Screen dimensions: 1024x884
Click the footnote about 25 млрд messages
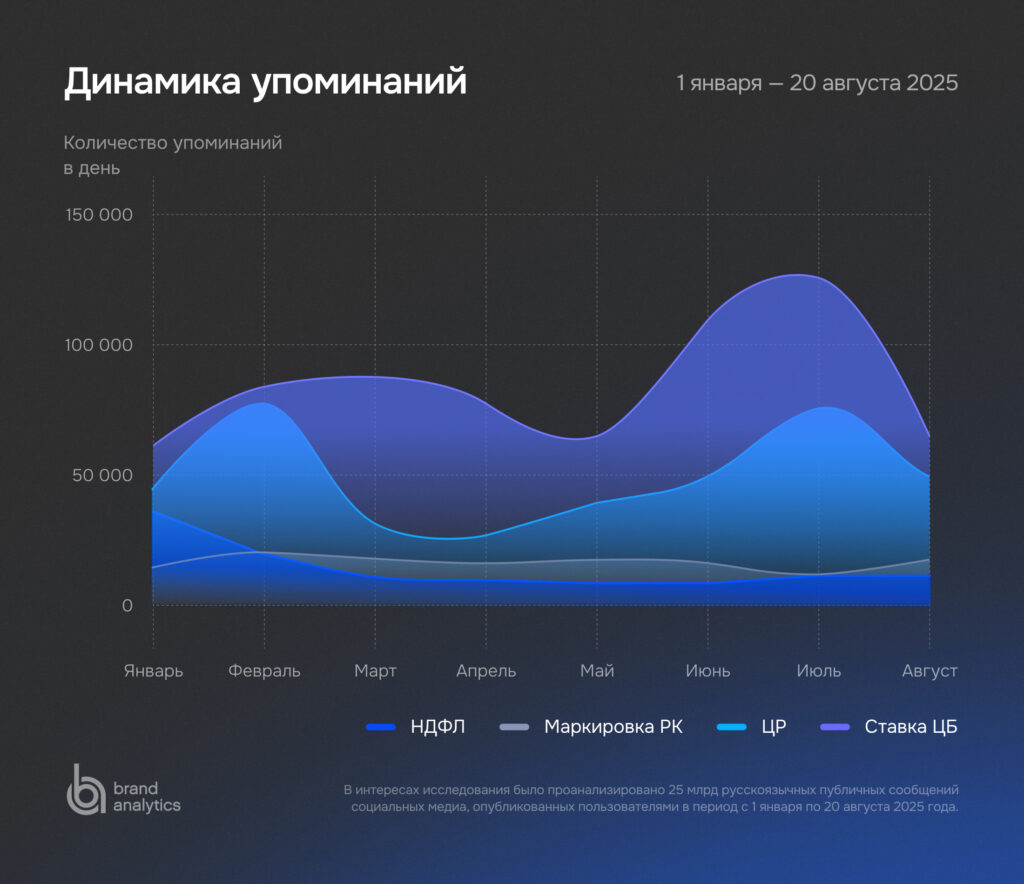tap(650, 798)
